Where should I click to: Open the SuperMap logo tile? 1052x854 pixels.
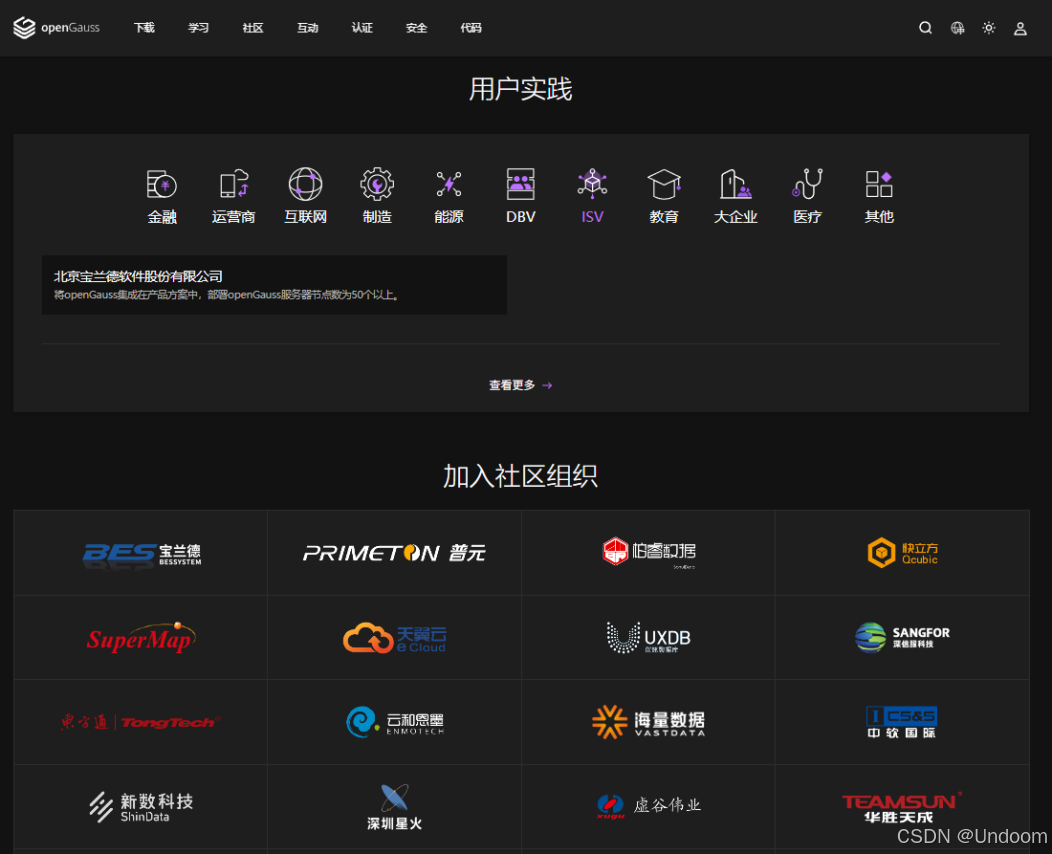point(140,637)
